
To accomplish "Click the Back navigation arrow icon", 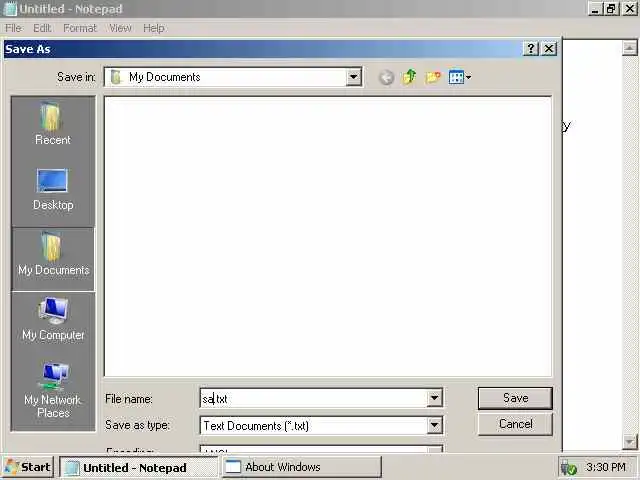I will (x=386, y=77).
